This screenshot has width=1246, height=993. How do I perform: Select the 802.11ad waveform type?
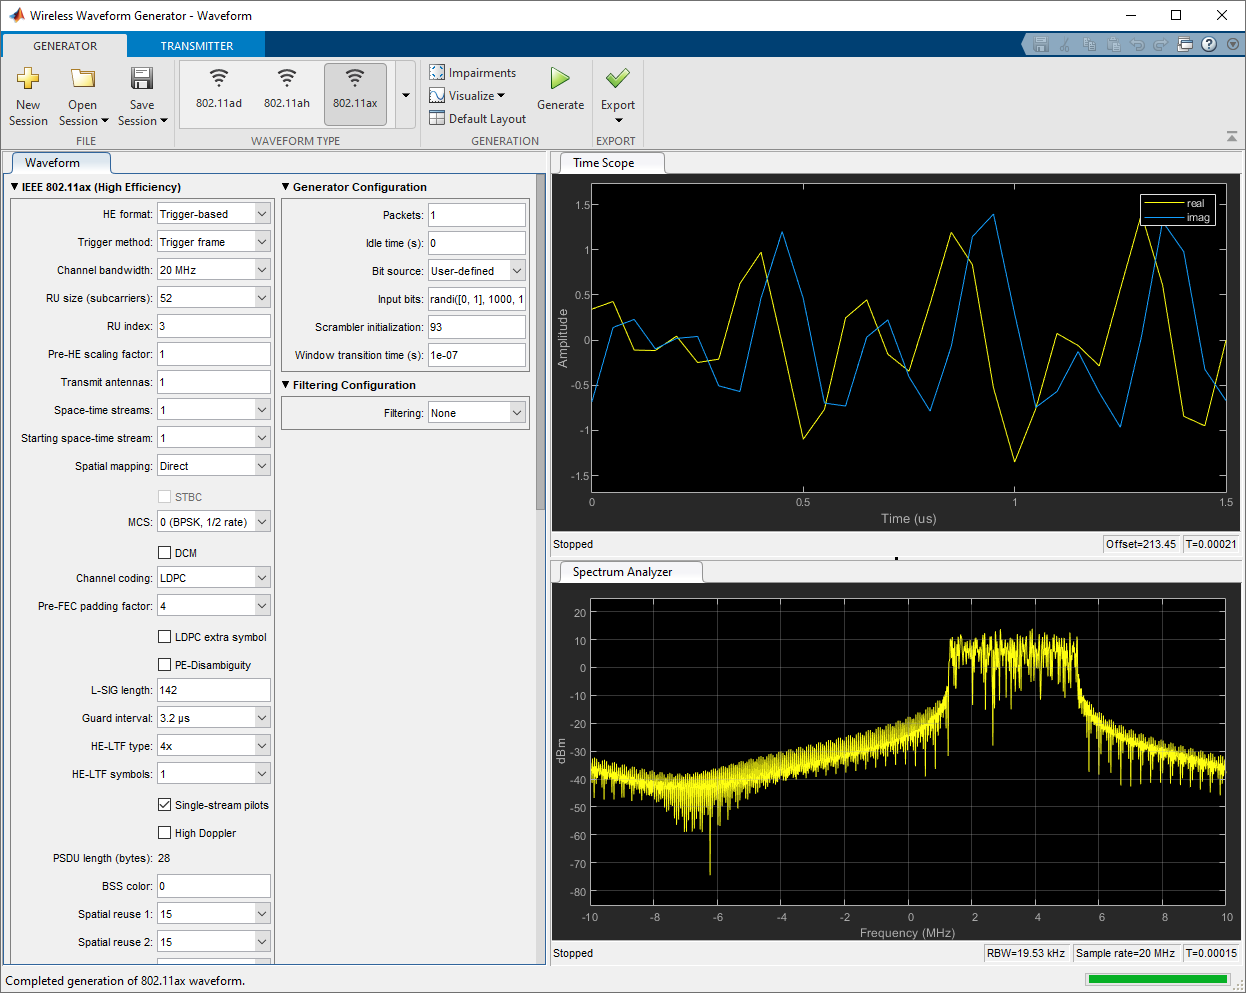(219, 90)
